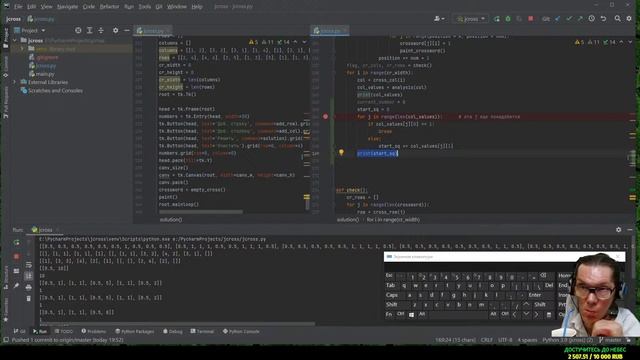Open Python interpreter selector in status bar
The width and height of the screenshot is (640, 360).
pos(567,340)
